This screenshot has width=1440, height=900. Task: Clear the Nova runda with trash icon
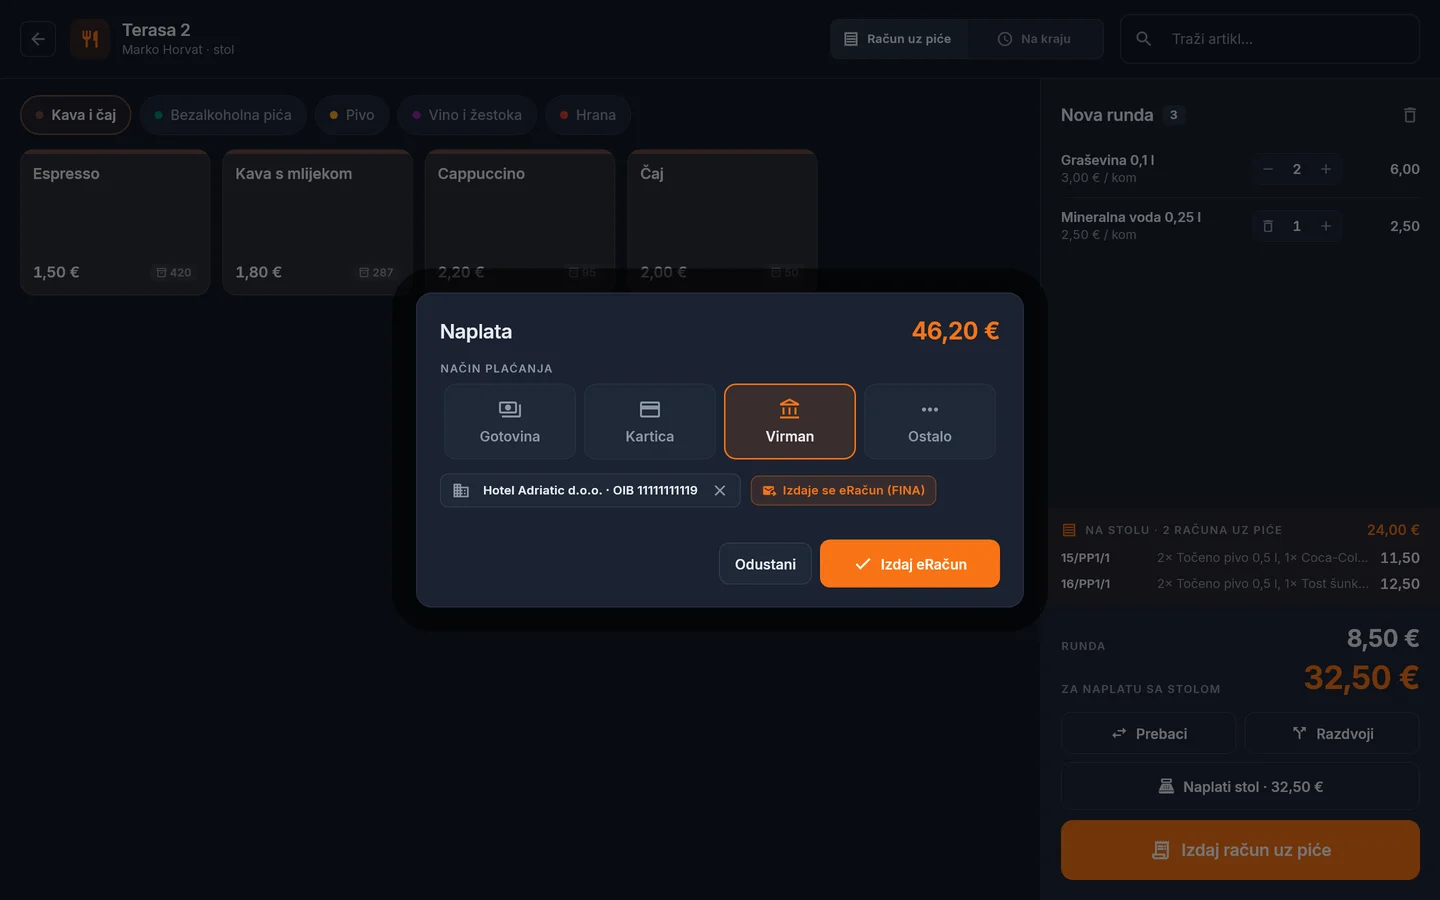pos(1410,115)
